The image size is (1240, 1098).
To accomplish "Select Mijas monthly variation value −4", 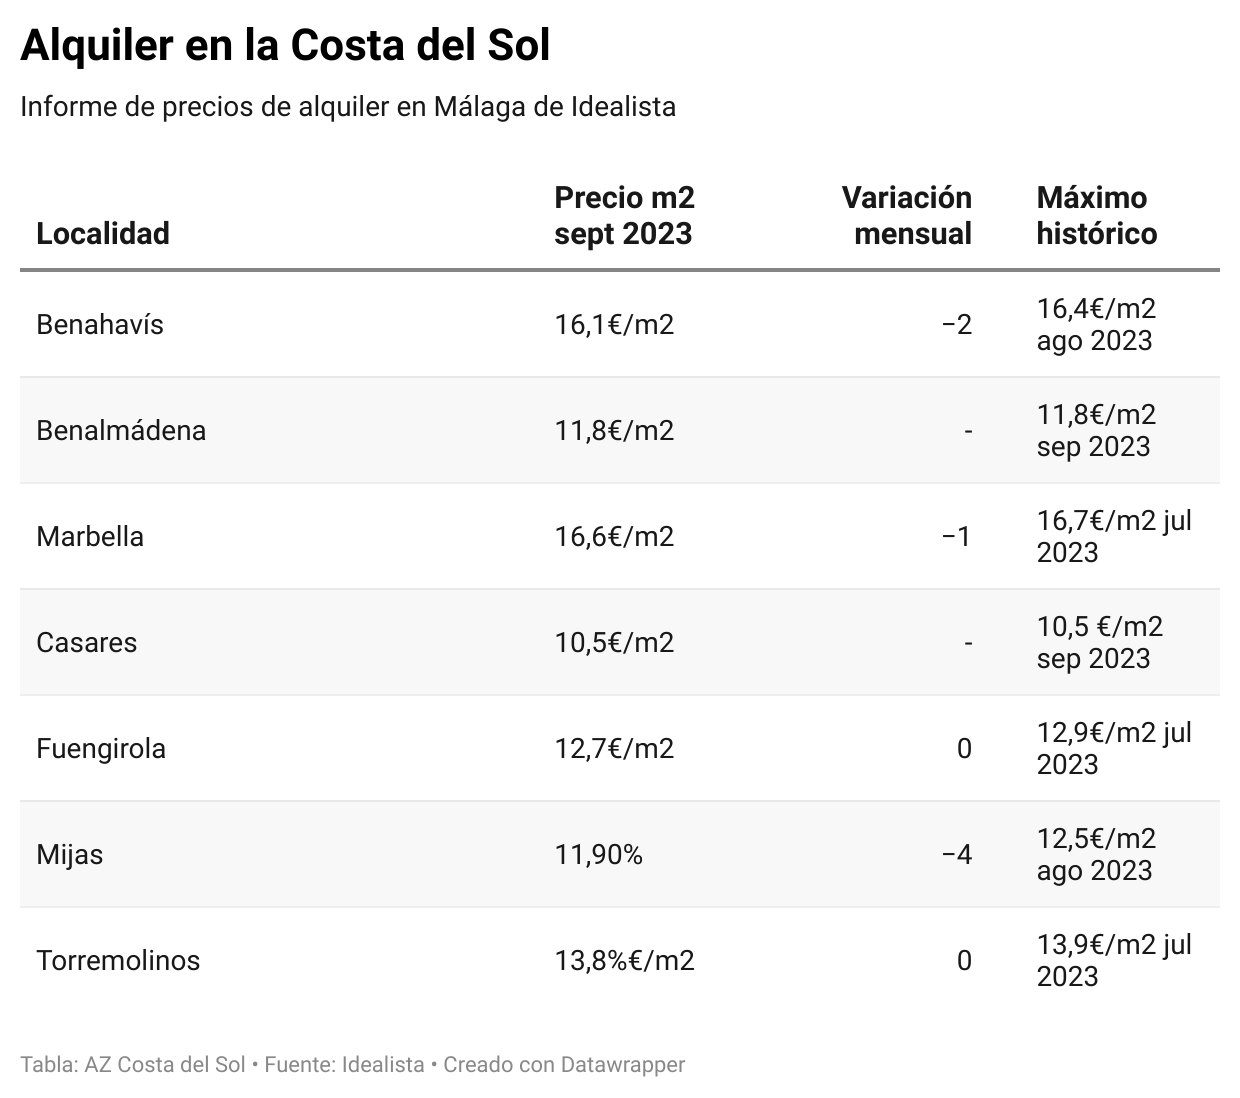I will [x=957, y=855].
